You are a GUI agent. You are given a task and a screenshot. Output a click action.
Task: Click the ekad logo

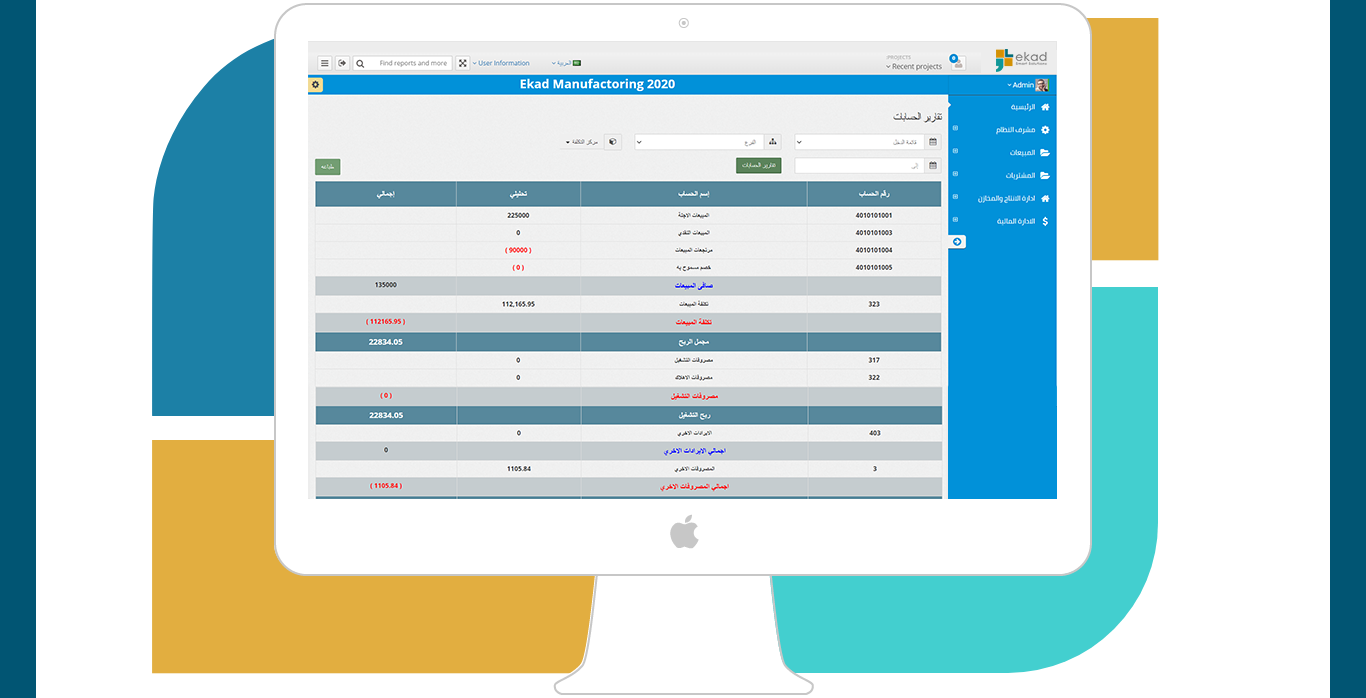(x=1021, y=60)
